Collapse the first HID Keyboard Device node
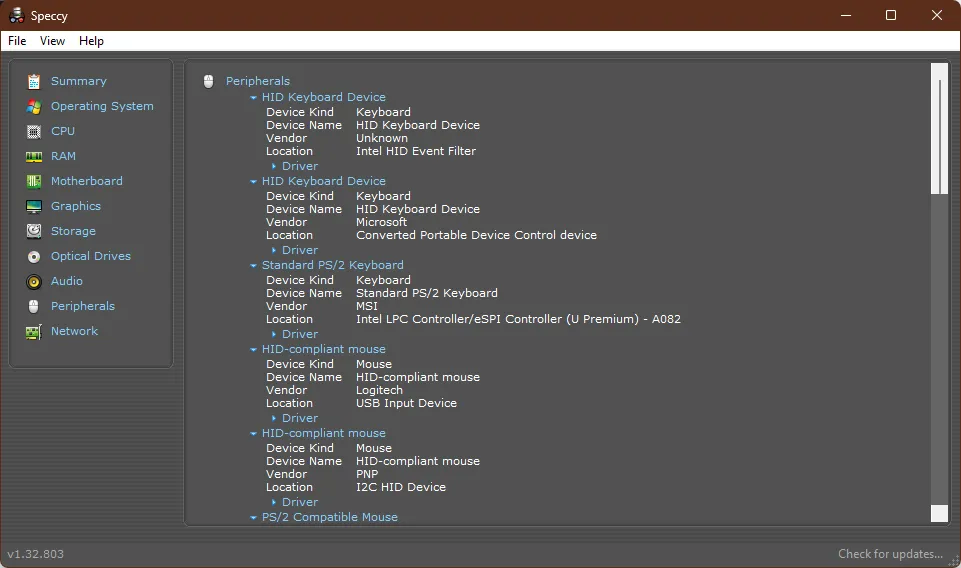This screenshot has height=568, width=961. tap(254, 98)
